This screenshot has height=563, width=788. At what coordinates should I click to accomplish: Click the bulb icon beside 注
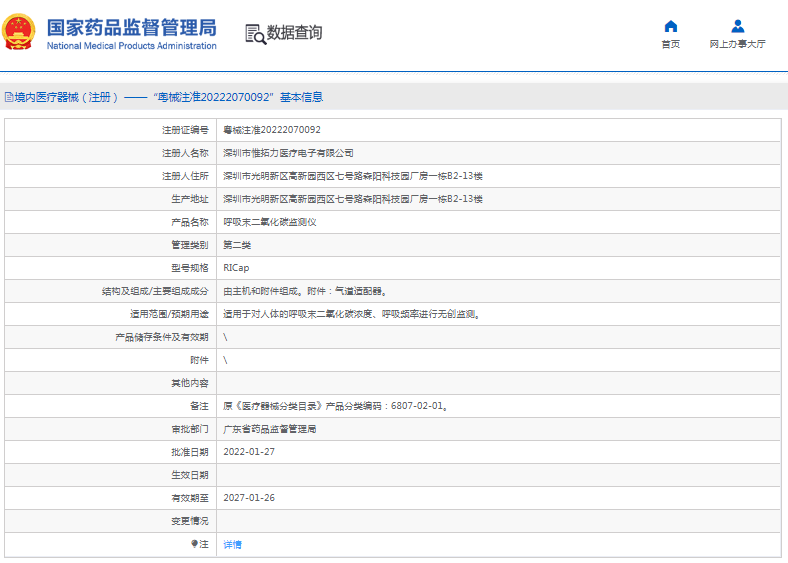[194, 544]
